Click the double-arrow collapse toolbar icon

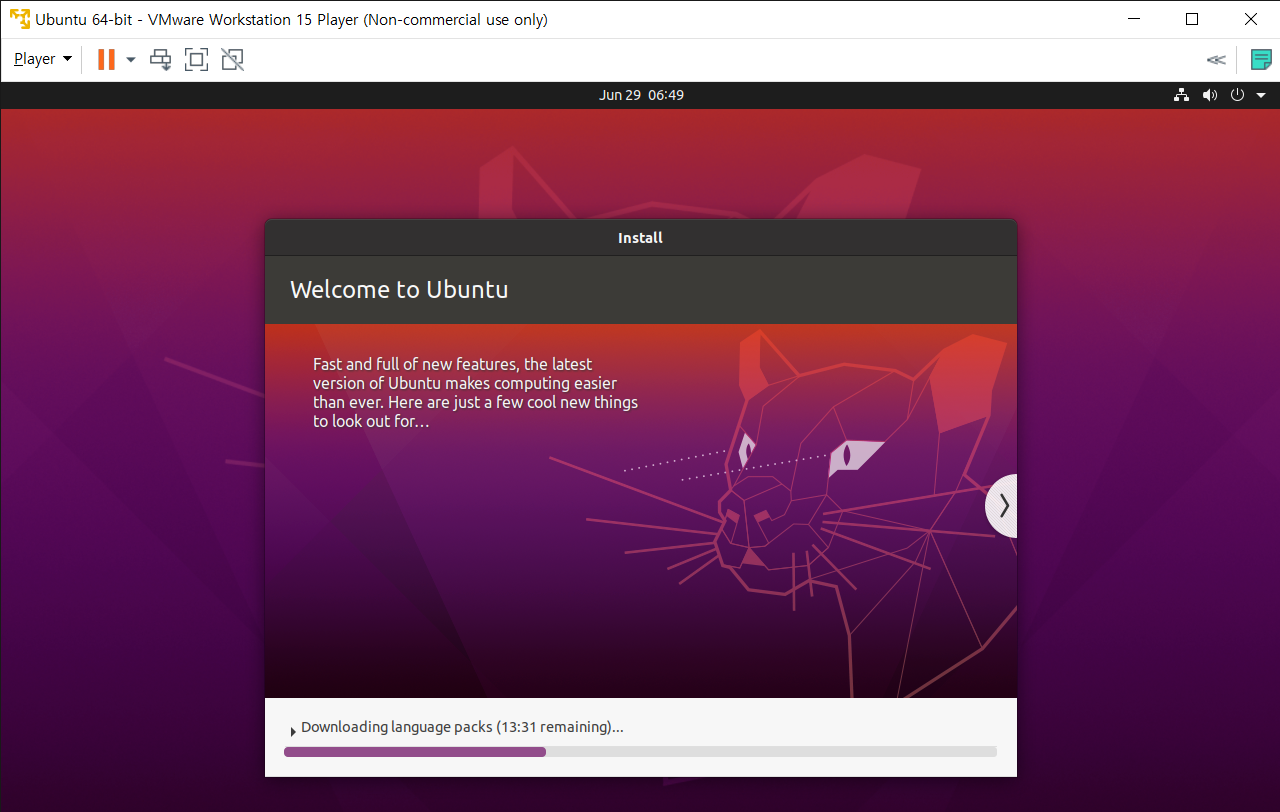pyautogui.click(x=1216, y=60)
